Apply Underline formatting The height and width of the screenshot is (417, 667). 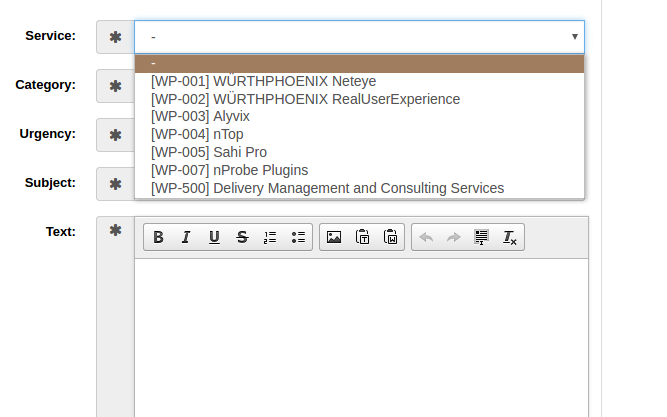coord(214,237)
